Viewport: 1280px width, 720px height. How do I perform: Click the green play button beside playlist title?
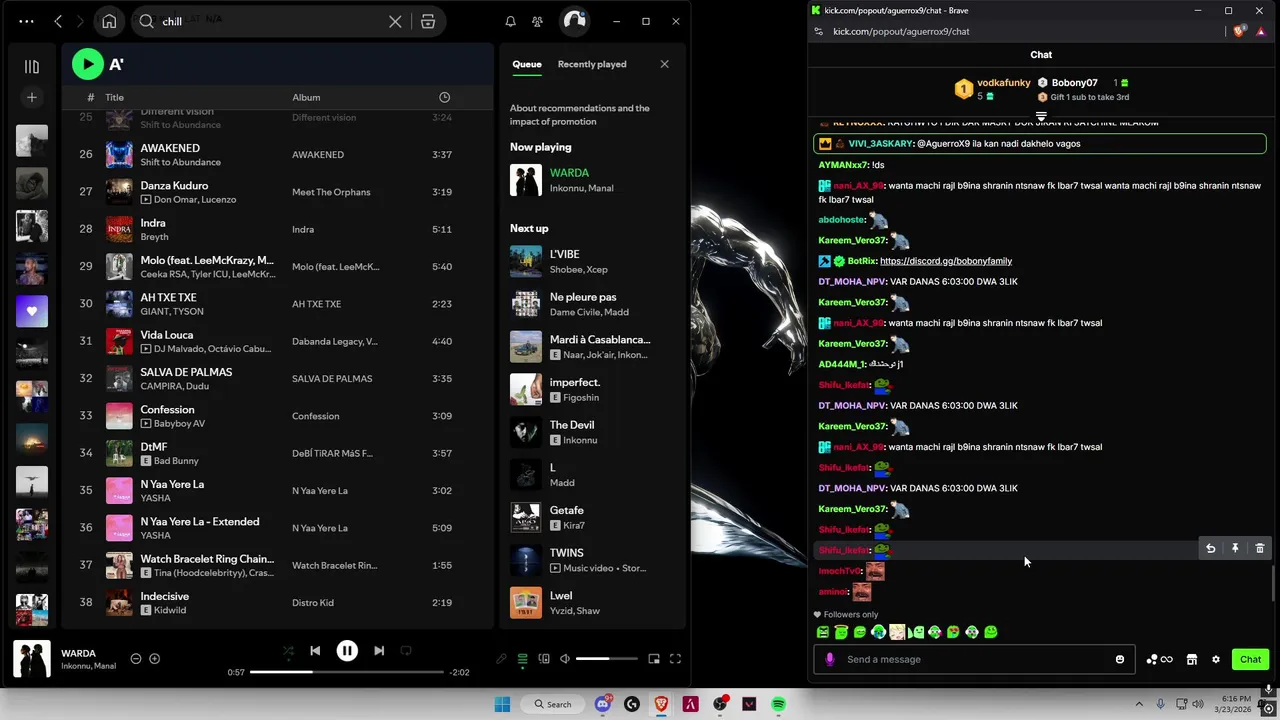[x=88, y=64]
